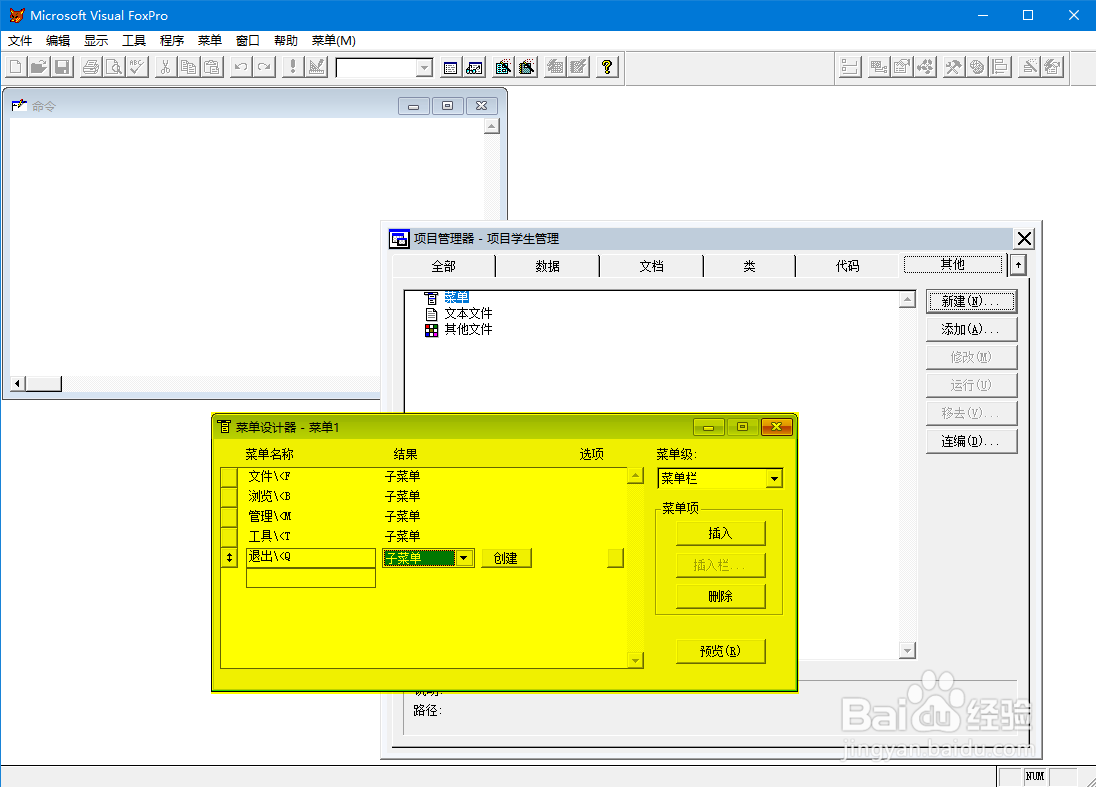Switch to the 类 tab in Project Manager
1096x787 pixels.
point(749,266)
